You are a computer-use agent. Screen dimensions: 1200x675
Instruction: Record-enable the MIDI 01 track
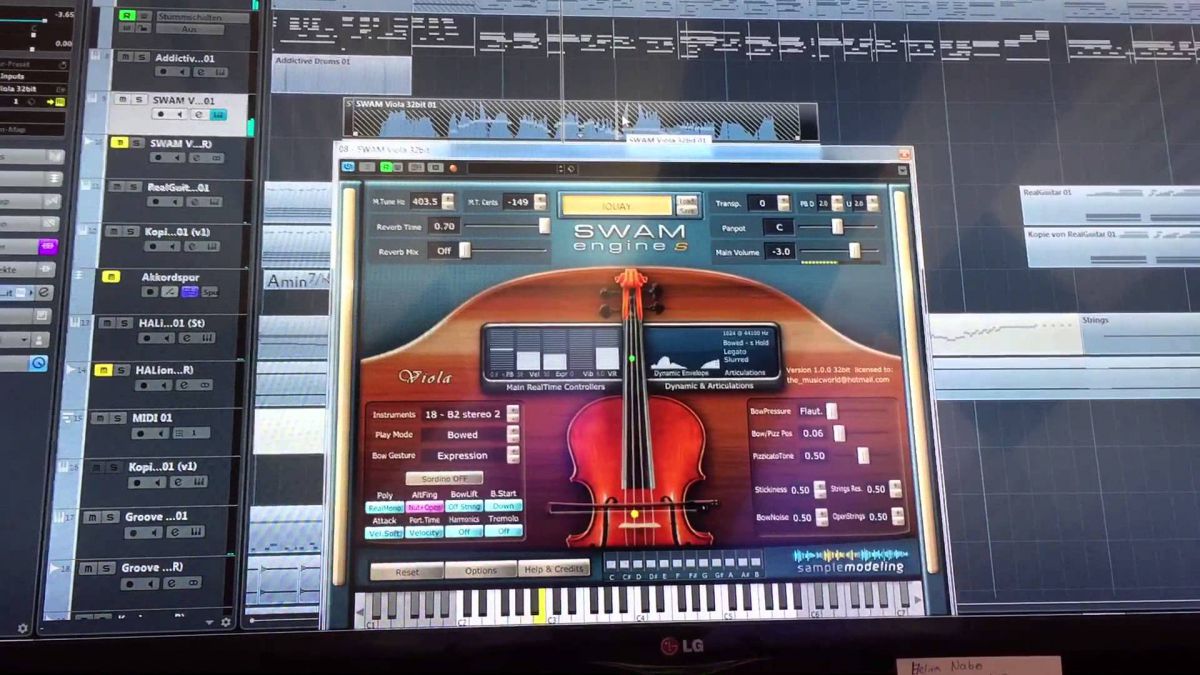[x=143, y=433]
